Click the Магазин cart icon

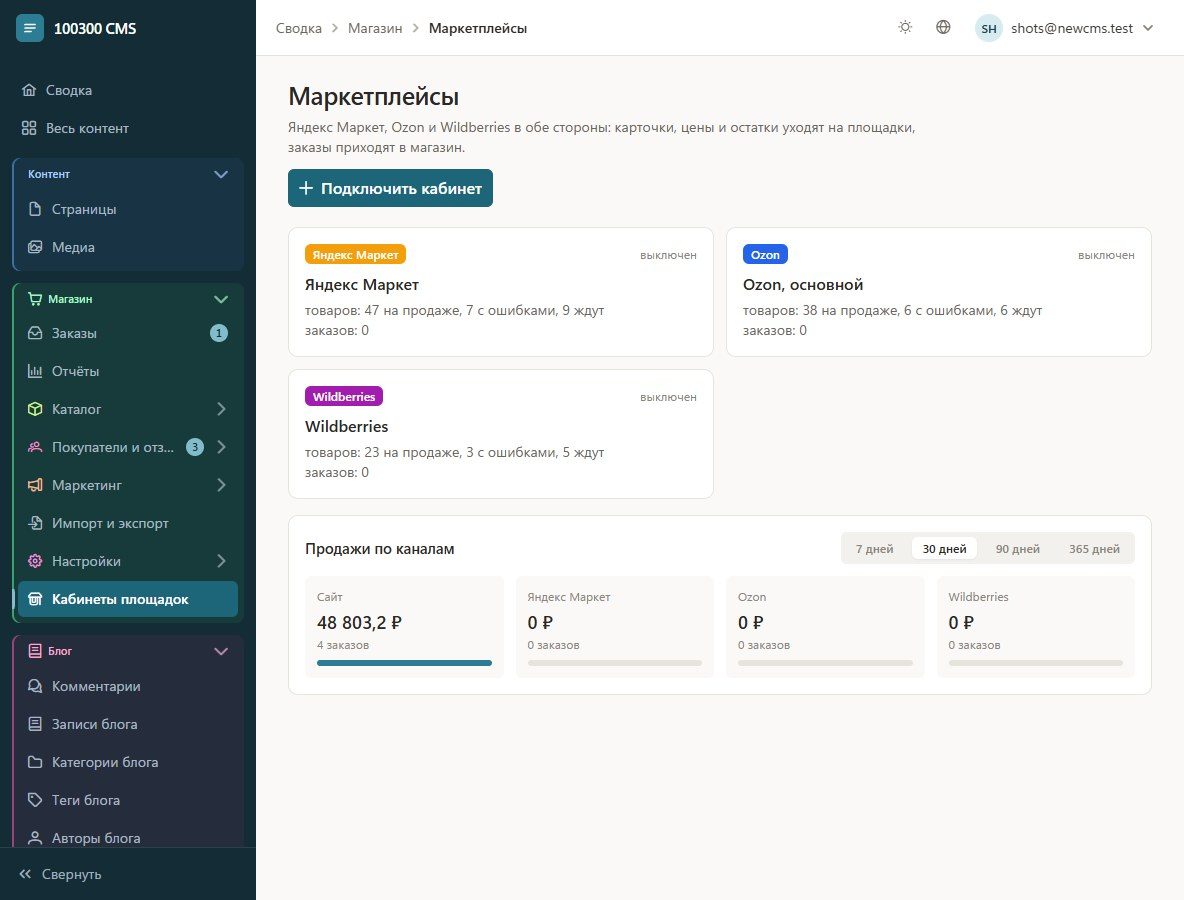click(x=35, y=299)
